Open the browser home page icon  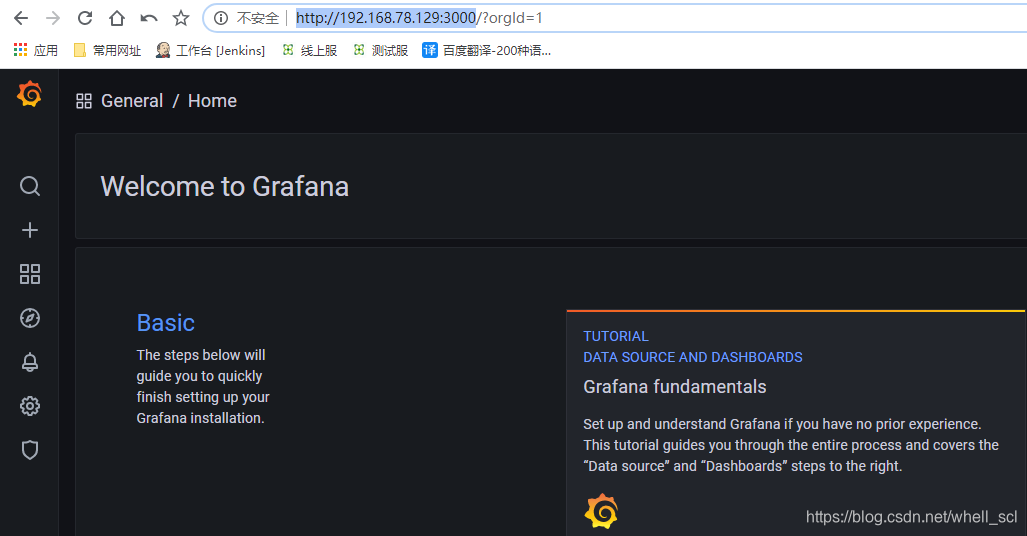click(x=117, y=18)
